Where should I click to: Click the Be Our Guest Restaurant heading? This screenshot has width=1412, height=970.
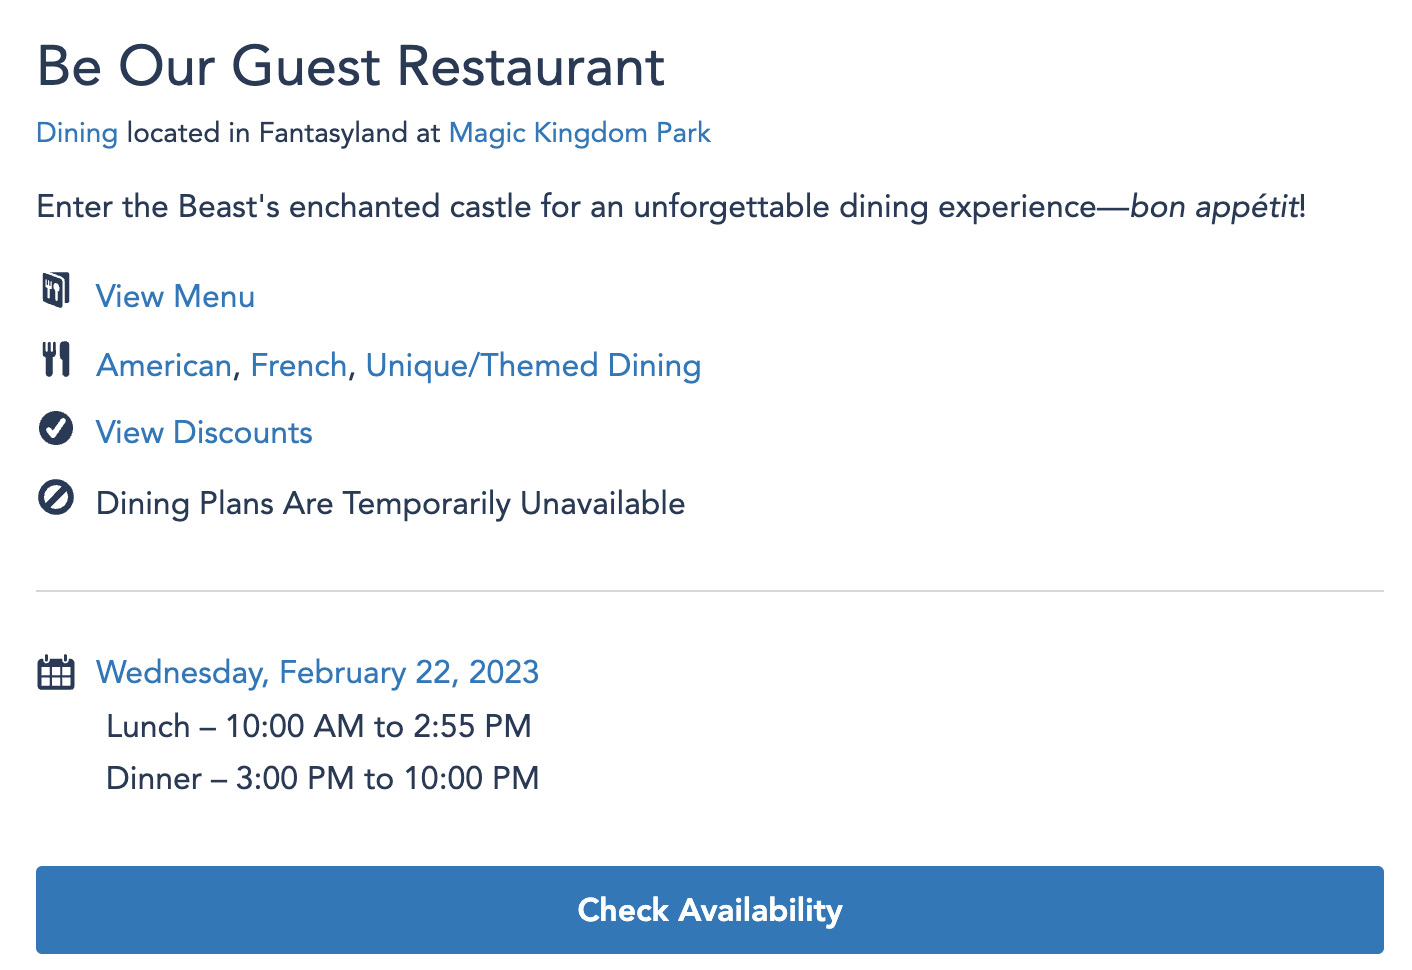(x=351, y=67)
